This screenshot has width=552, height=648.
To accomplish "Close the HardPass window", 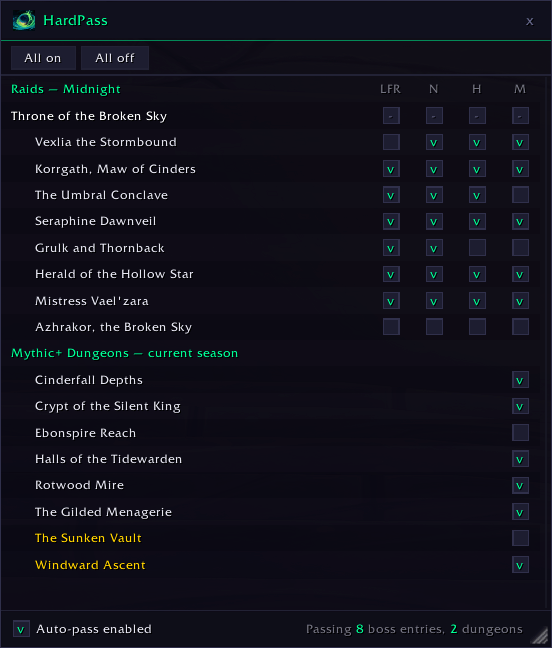I will (x=530, y=21).
